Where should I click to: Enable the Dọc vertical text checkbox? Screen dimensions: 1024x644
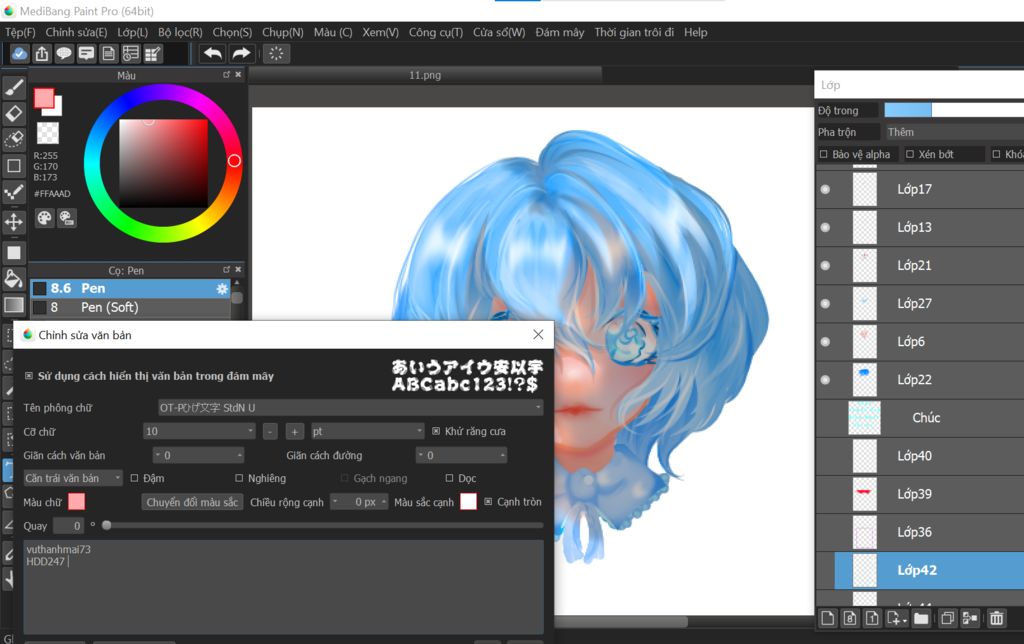449,478
